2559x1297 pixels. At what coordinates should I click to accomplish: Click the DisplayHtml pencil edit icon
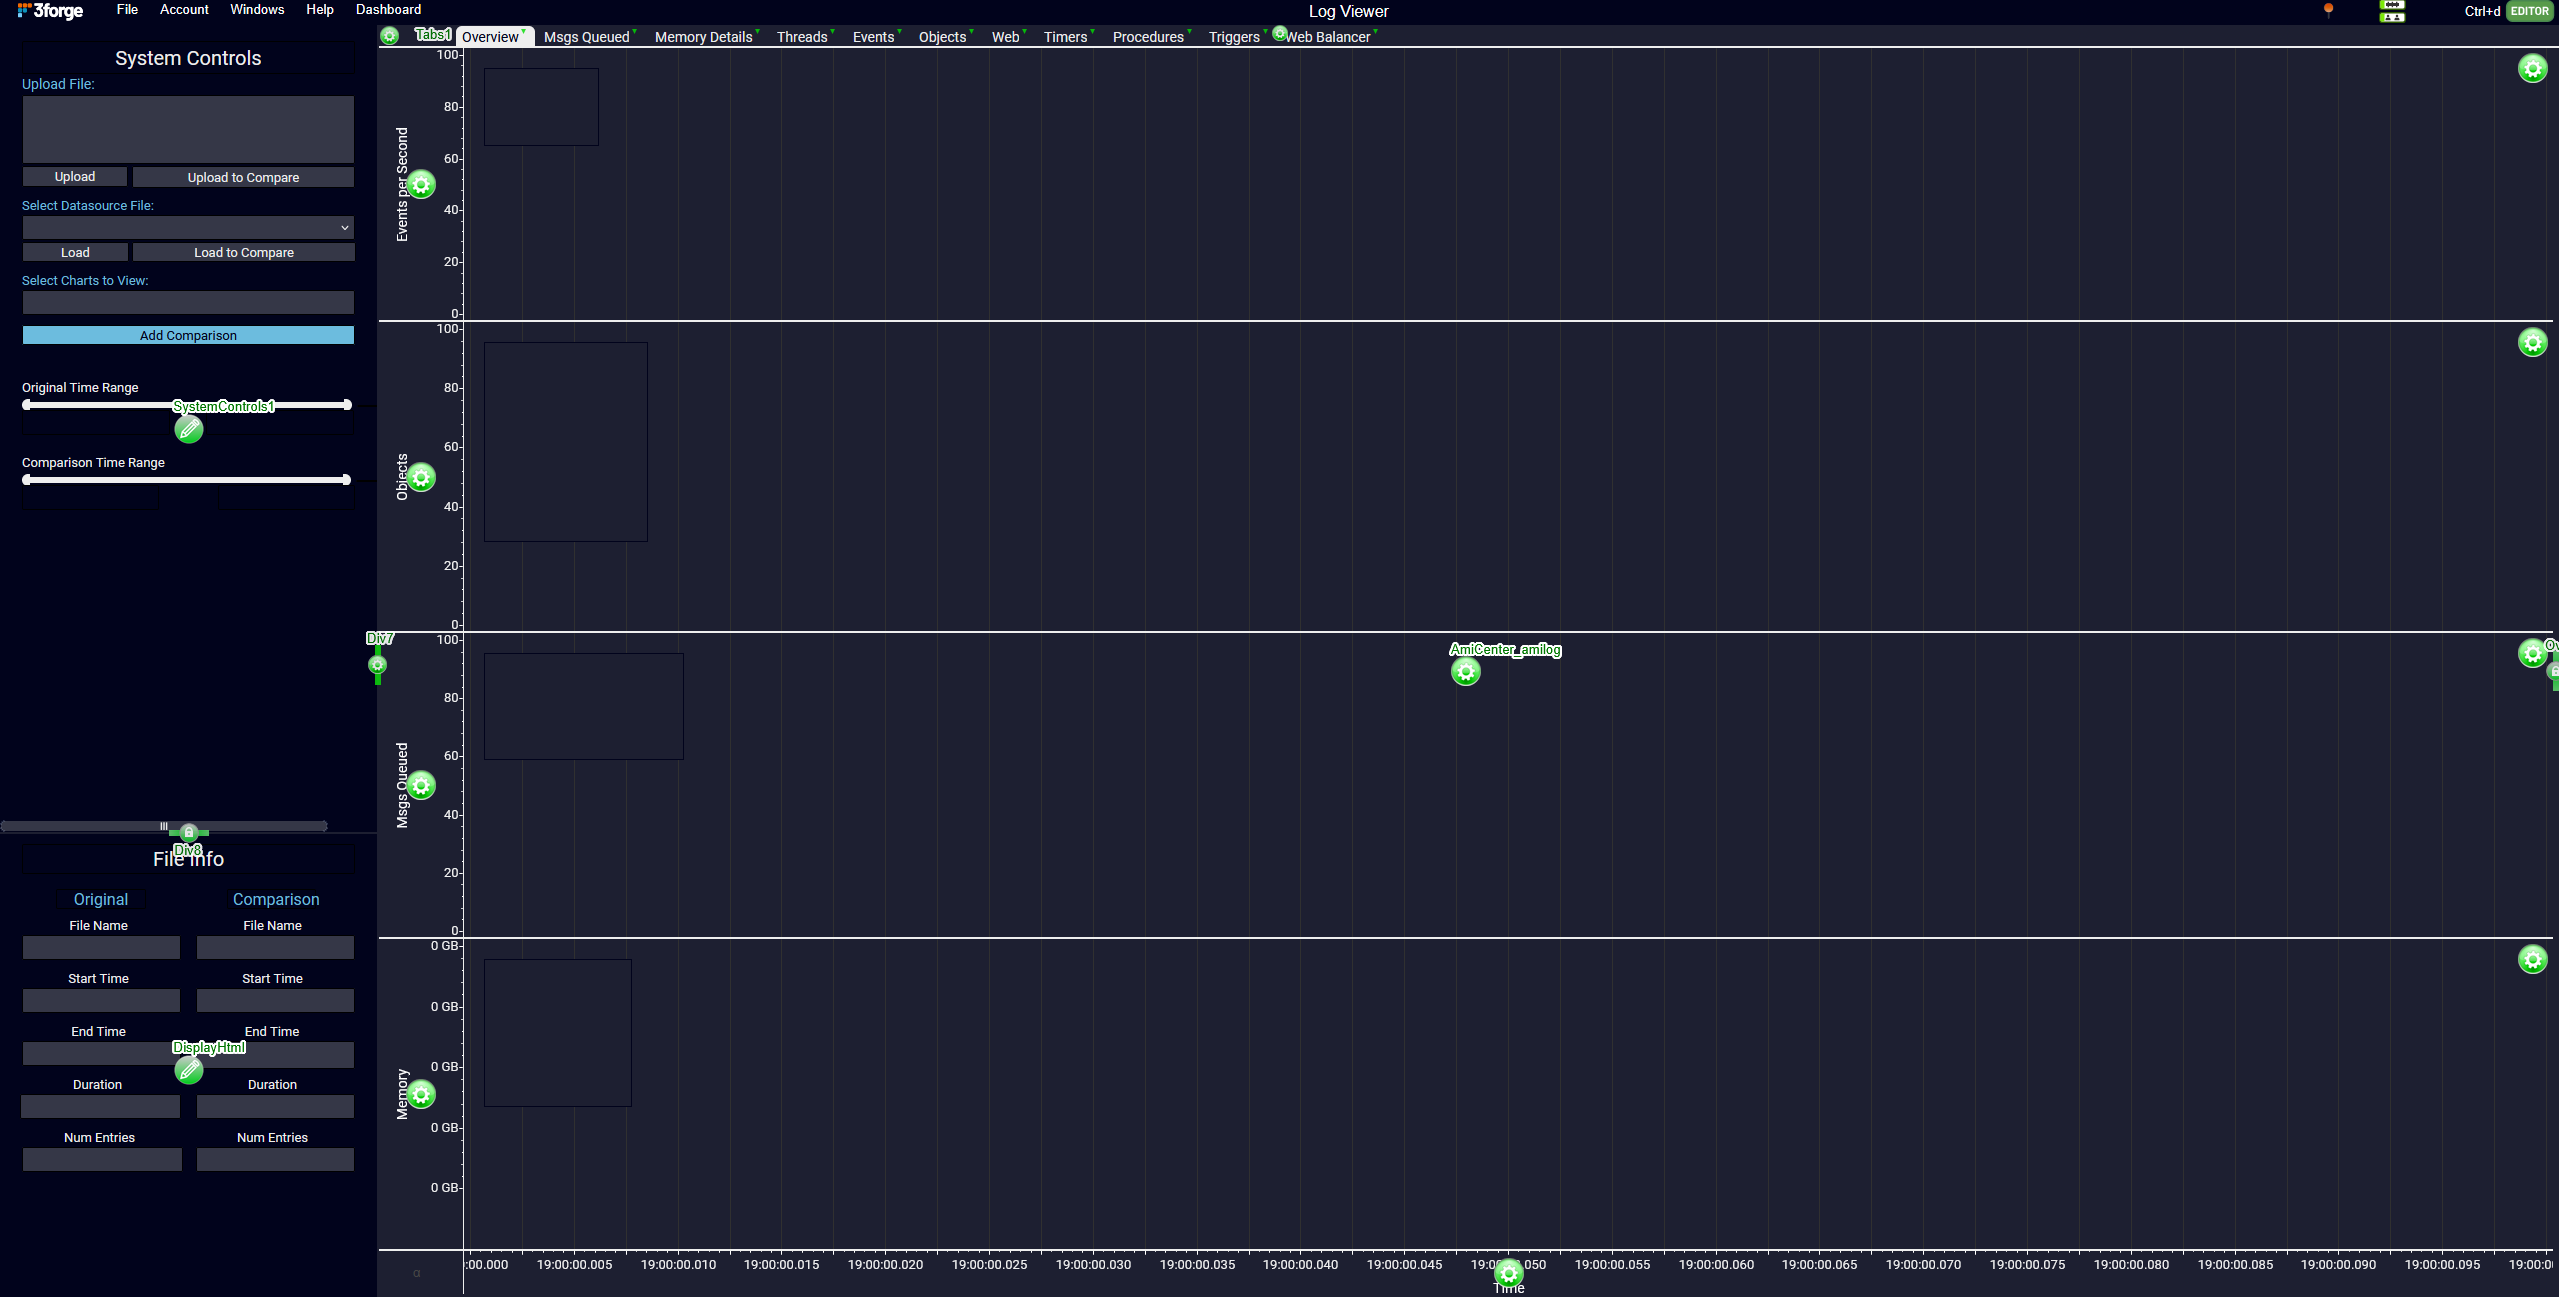coord(189,1070)
